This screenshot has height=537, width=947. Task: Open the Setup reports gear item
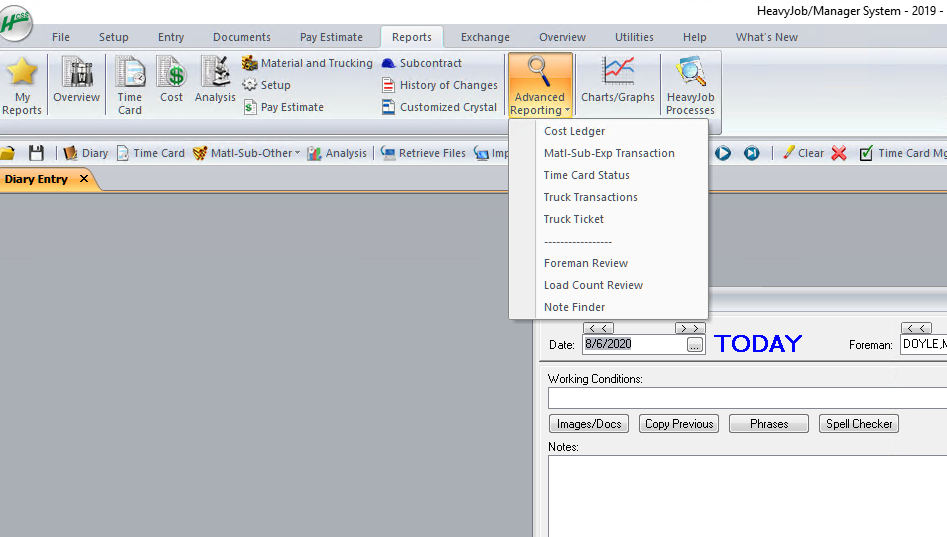[x=266, y=85]
